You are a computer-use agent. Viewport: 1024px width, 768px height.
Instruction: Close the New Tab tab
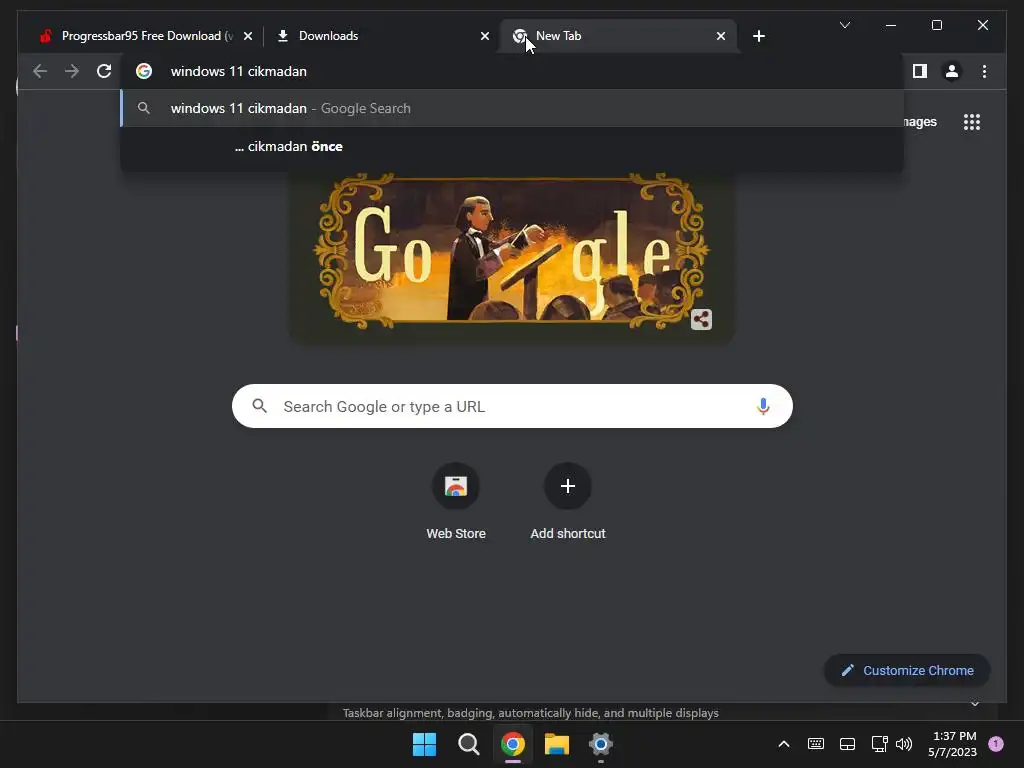pos(720,36)
